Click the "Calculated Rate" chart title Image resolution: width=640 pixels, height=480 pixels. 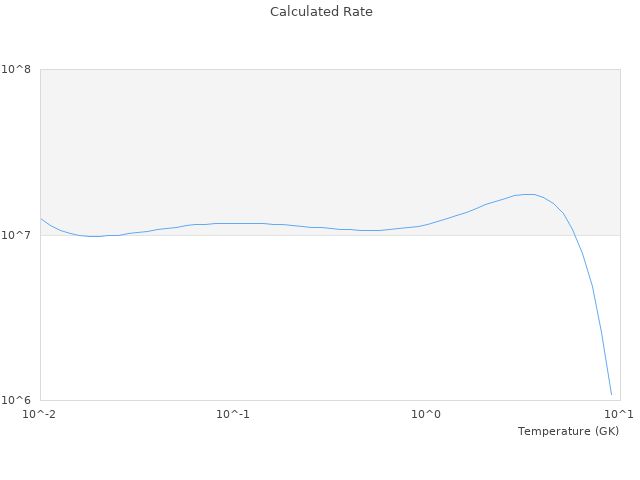coord(320,12)
